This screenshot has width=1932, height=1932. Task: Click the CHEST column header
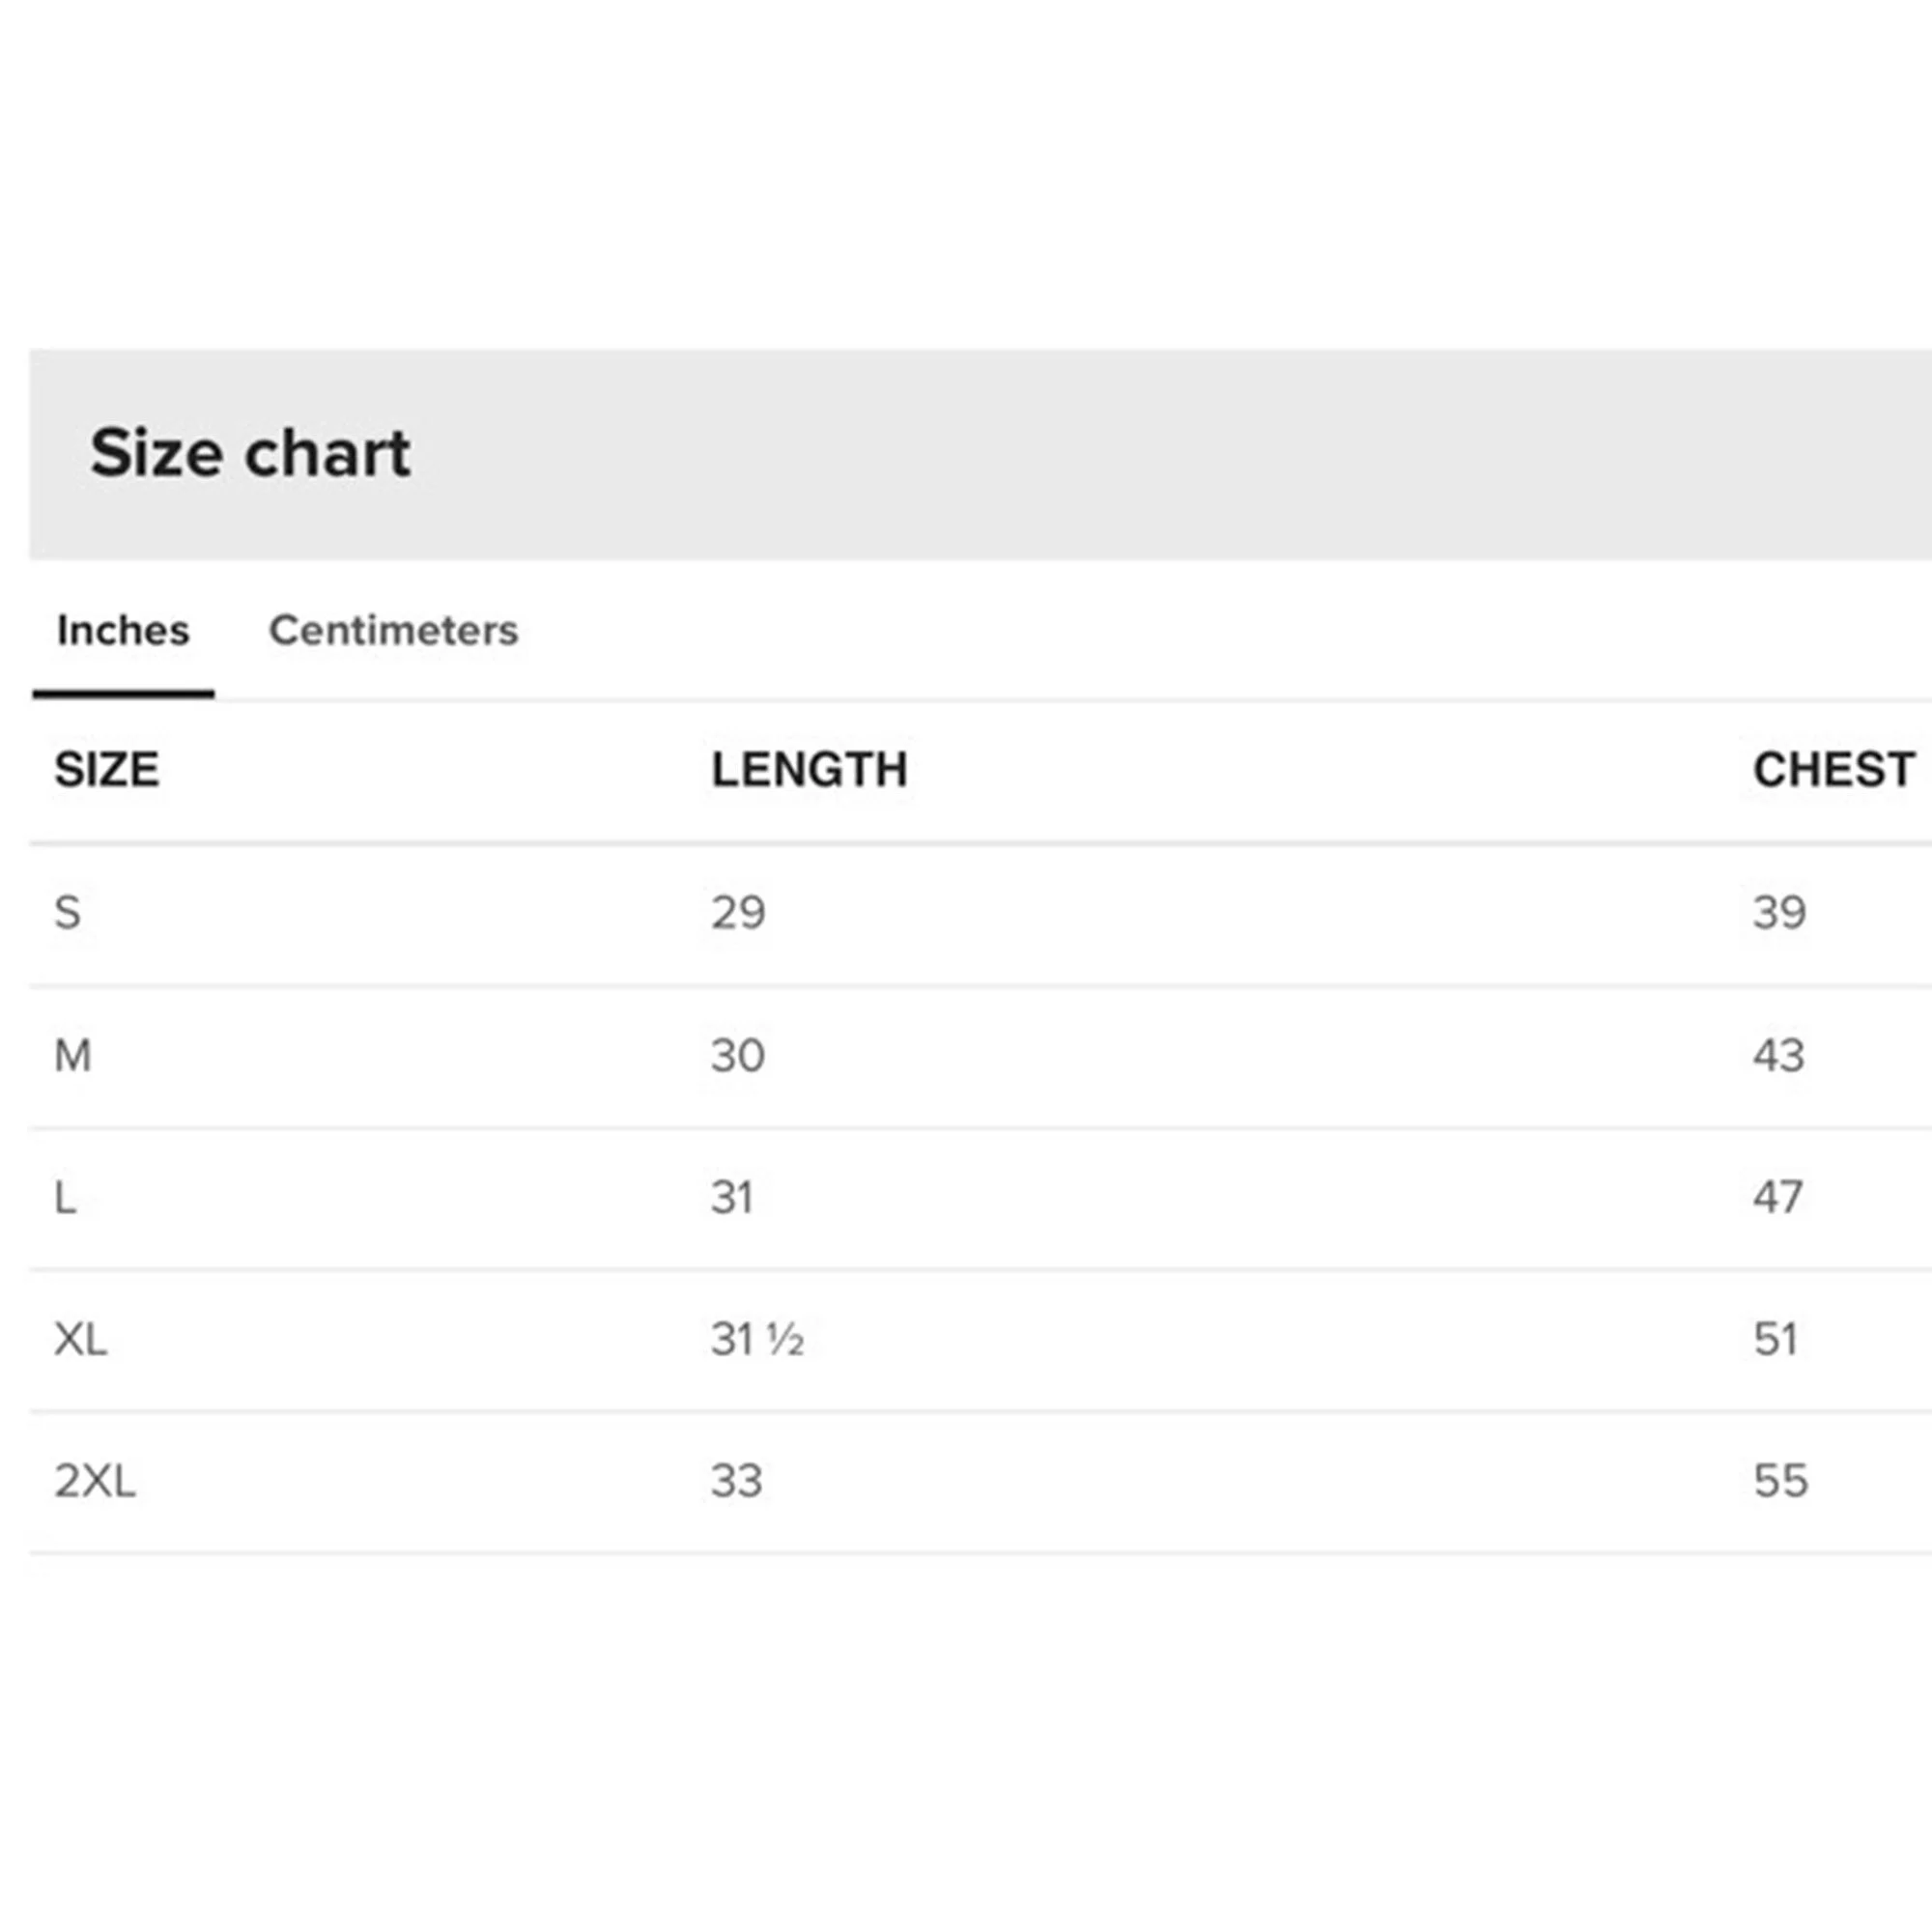point(1834,770)
